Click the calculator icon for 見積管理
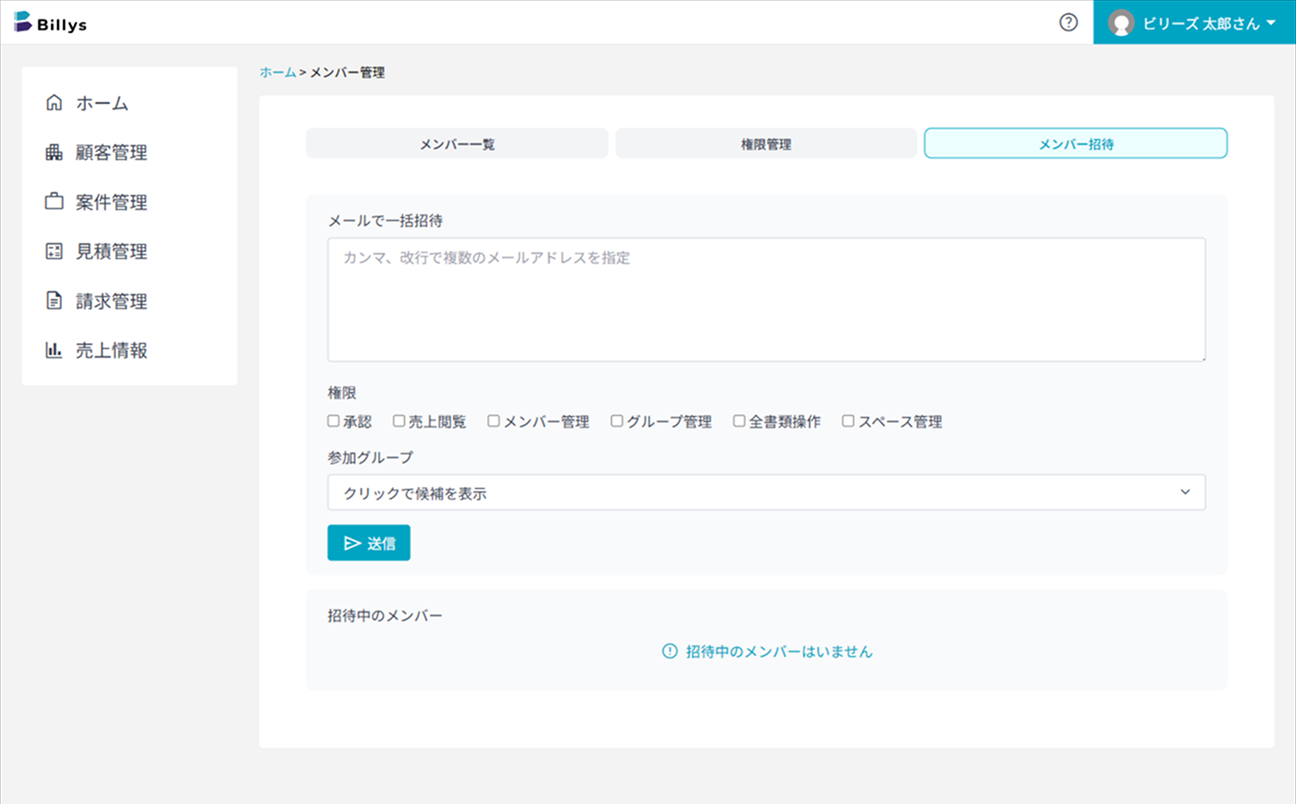The height and width of the screenshot is (804, 1296). 54,252
